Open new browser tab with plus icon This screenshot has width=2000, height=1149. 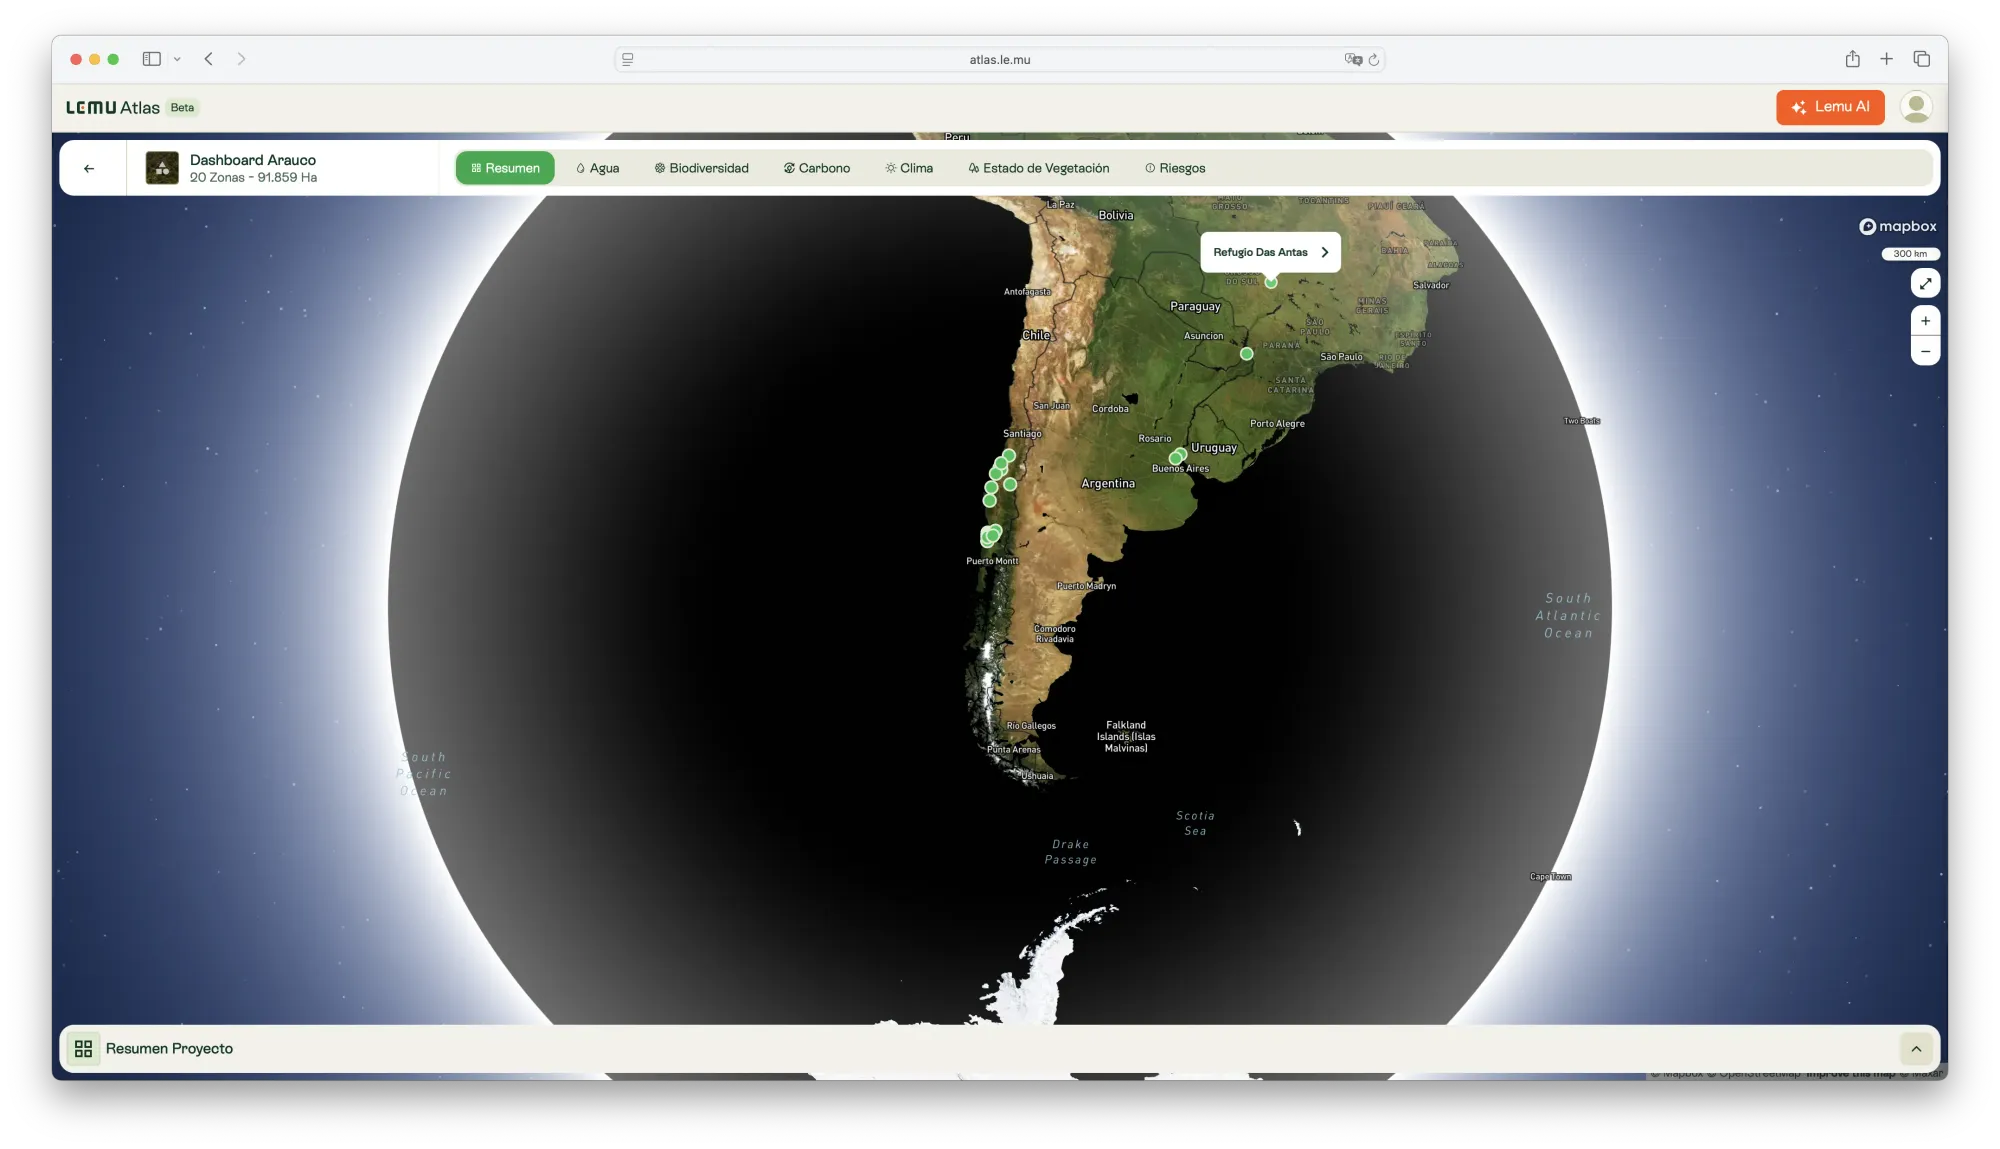pos(1886,59)
